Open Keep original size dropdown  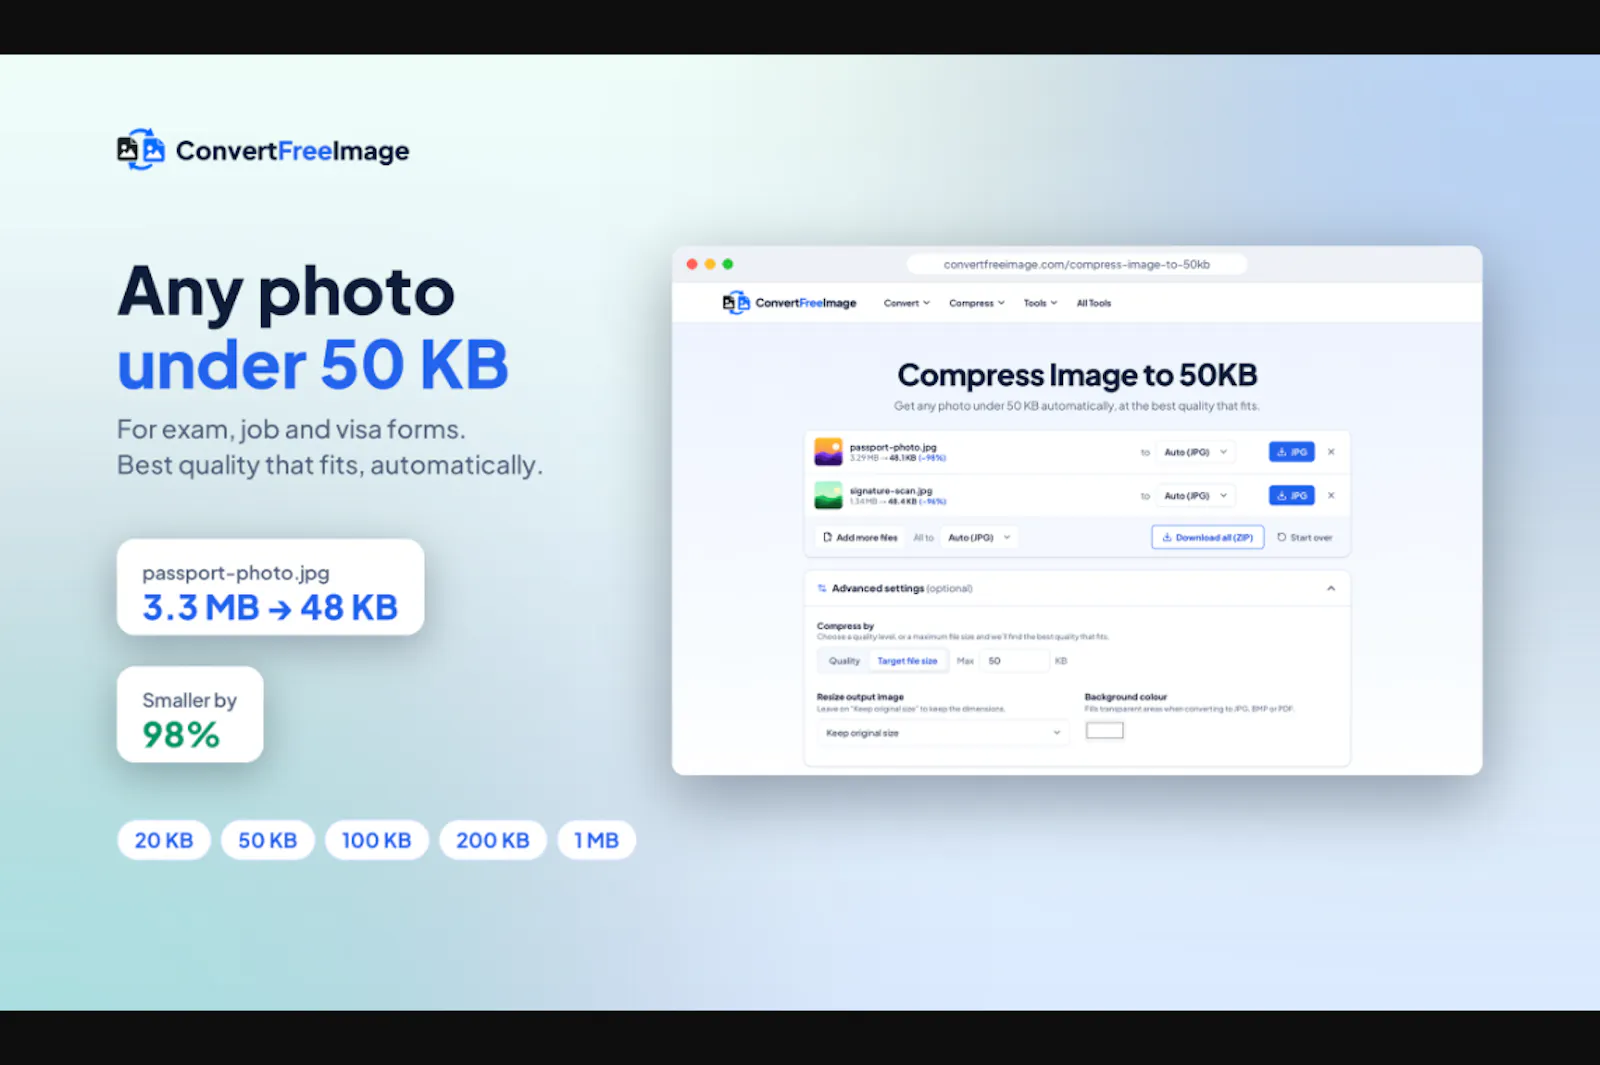click(x=943, y=733)
